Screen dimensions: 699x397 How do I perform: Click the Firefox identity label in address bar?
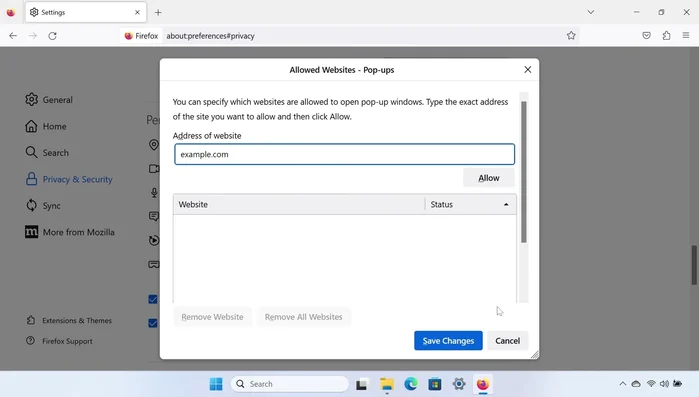click(141, 36)
